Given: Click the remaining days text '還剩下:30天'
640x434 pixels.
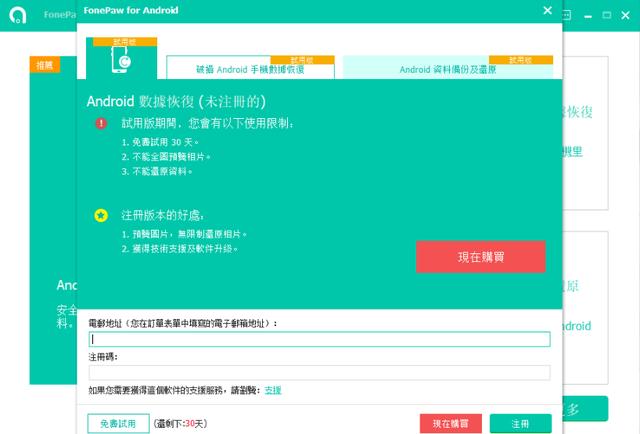Looking at the screenshot, I should point(180,424).
